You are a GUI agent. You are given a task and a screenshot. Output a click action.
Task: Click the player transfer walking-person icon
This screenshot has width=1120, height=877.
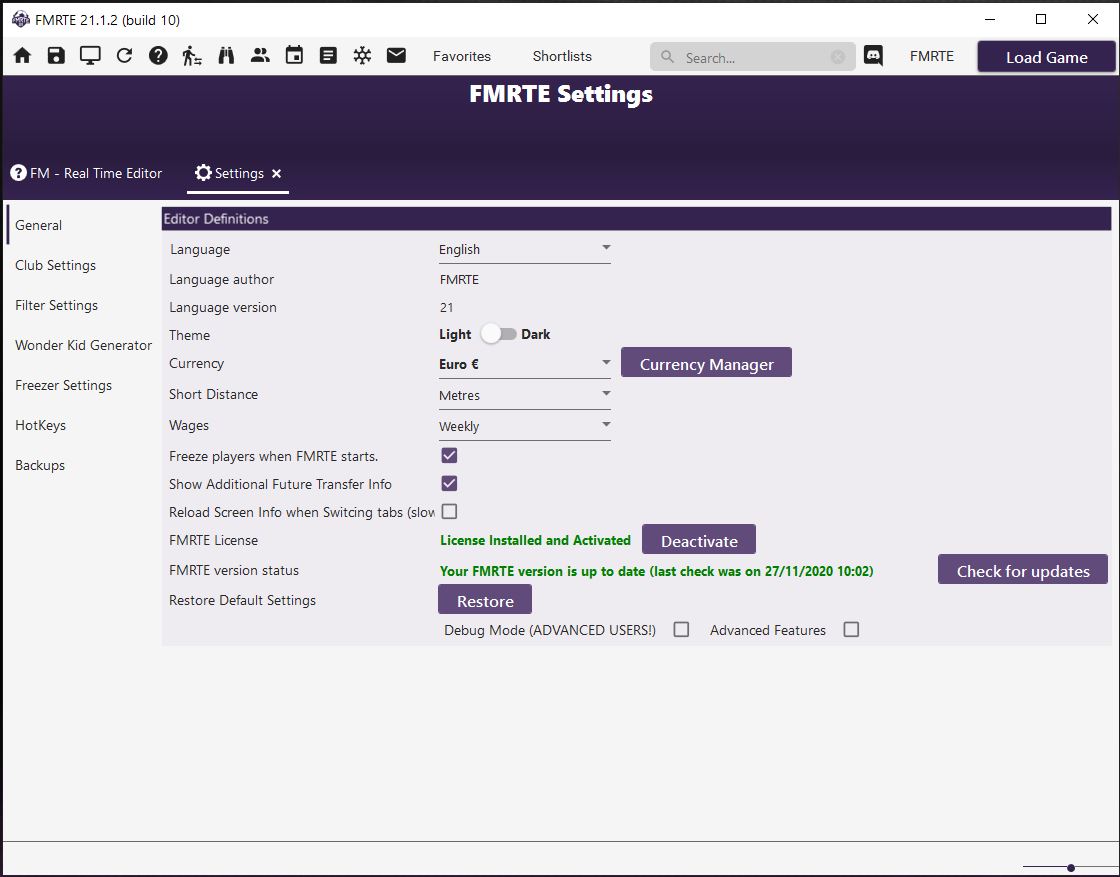click(192, 56)
